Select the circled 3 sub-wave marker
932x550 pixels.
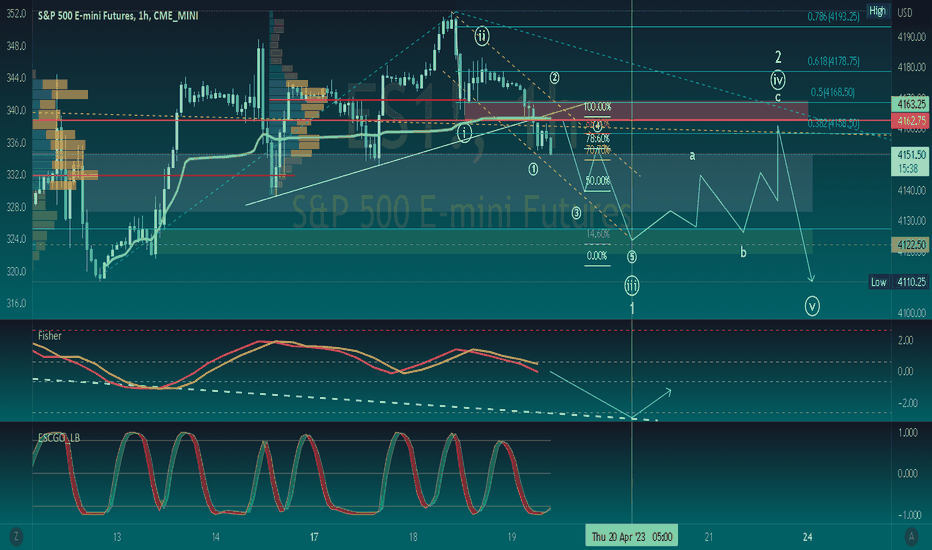[576, 213]
